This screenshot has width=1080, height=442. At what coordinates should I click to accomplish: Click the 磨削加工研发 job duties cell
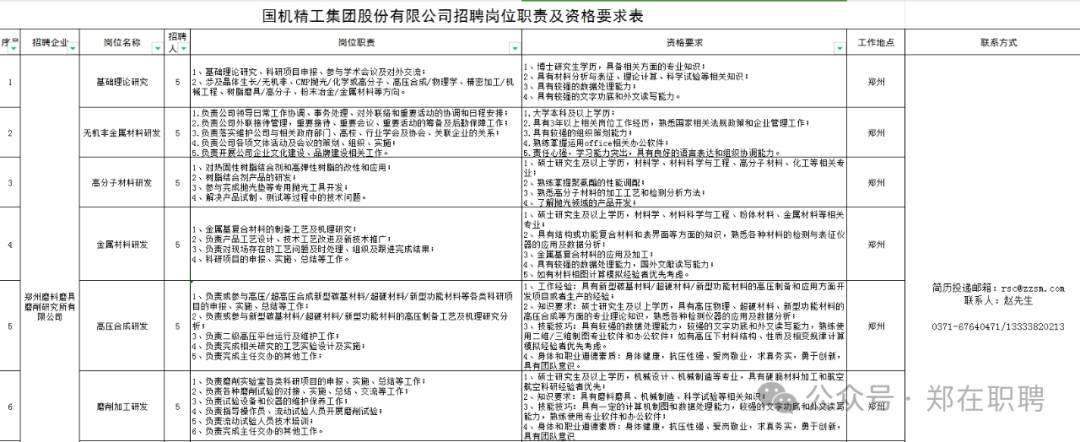pyautogui.click(x=356, y=406)
